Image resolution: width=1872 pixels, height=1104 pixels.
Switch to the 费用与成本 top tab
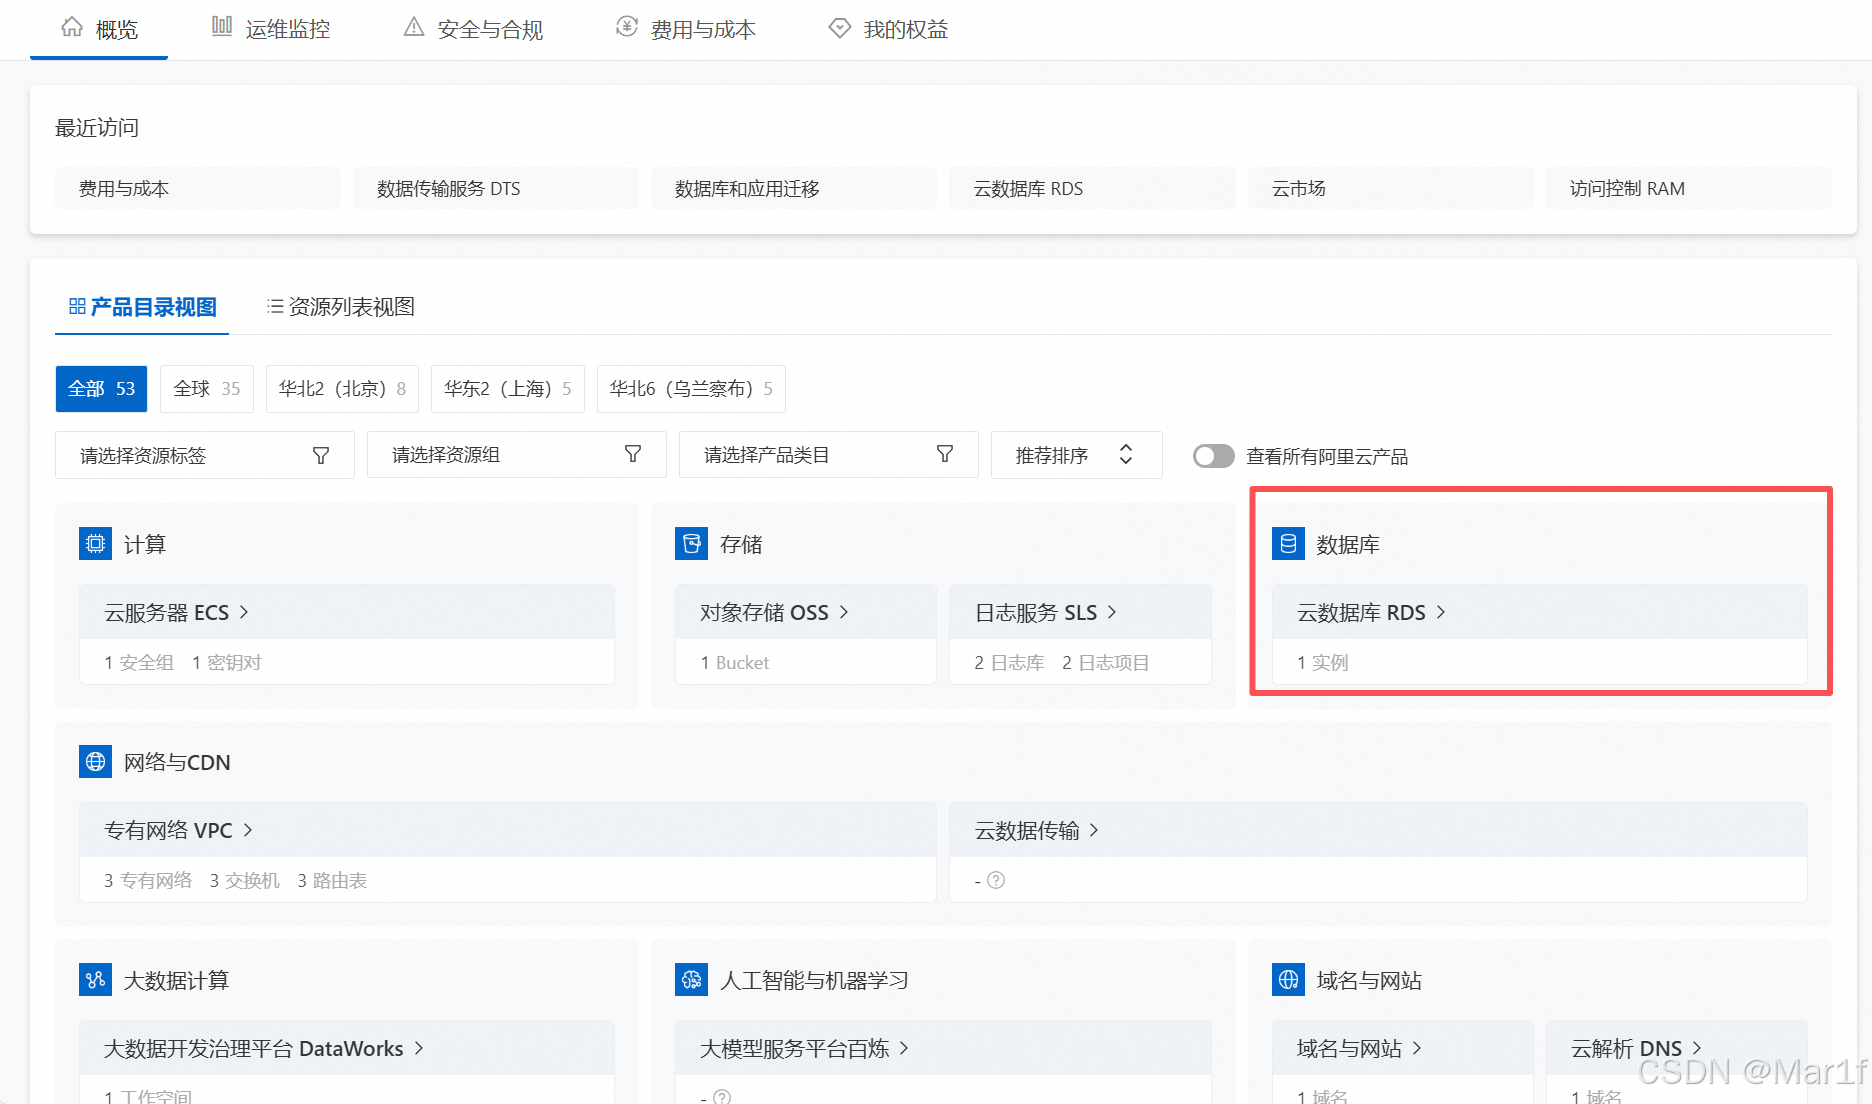coord(686,29)
